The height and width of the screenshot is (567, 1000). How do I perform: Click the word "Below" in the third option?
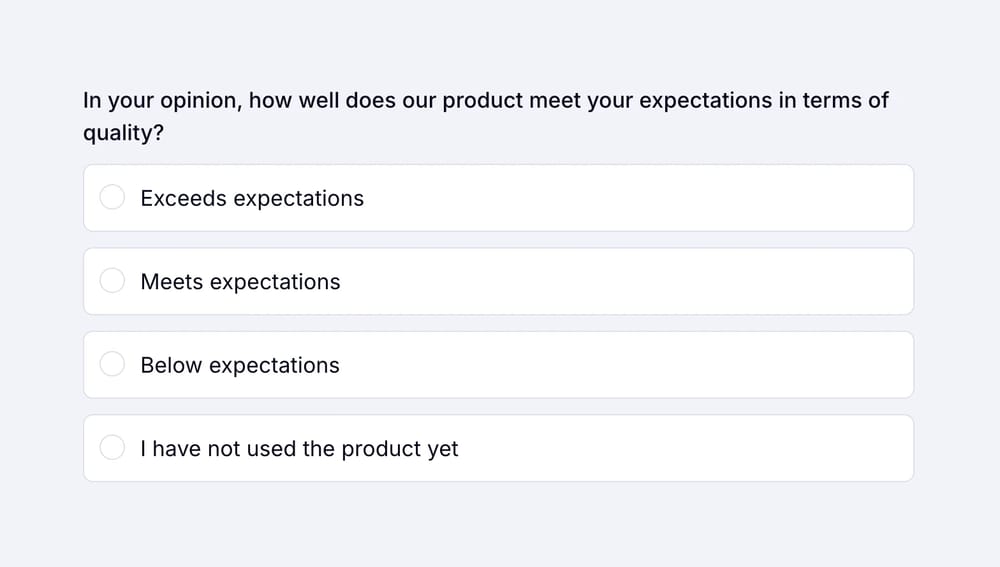pos(170,365)
